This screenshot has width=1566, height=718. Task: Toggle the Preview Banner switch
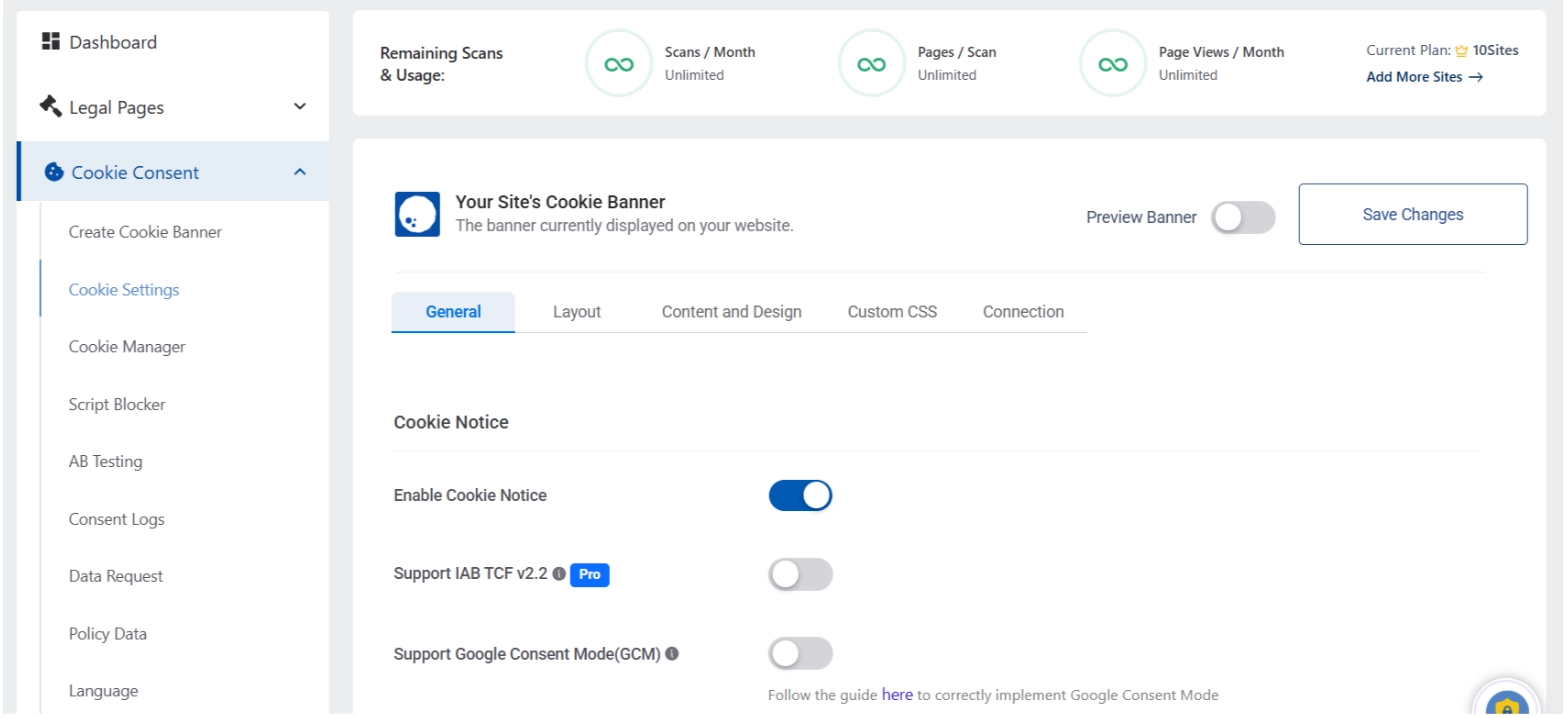(1243, 217)
